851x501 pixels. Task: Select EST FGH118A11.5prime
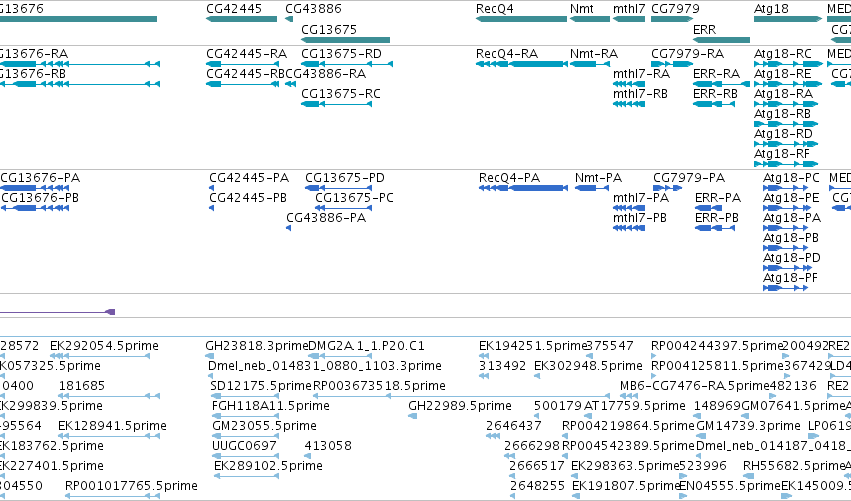tap(245, 416)
